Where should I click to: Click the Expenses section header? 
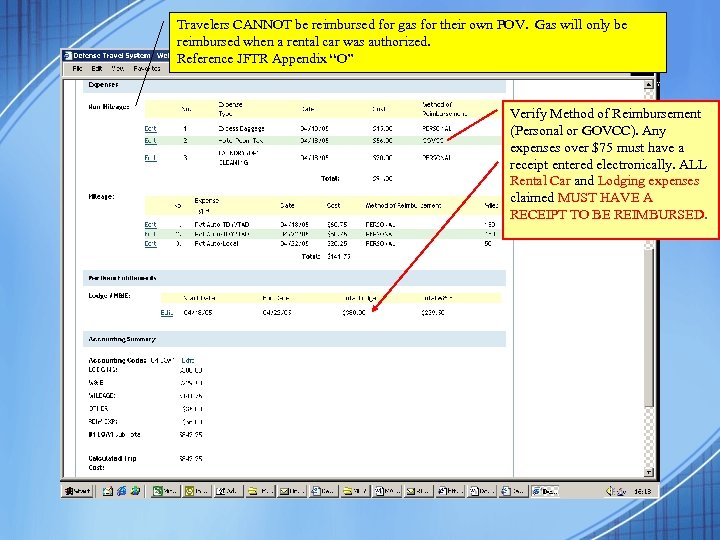pos(294,85)
